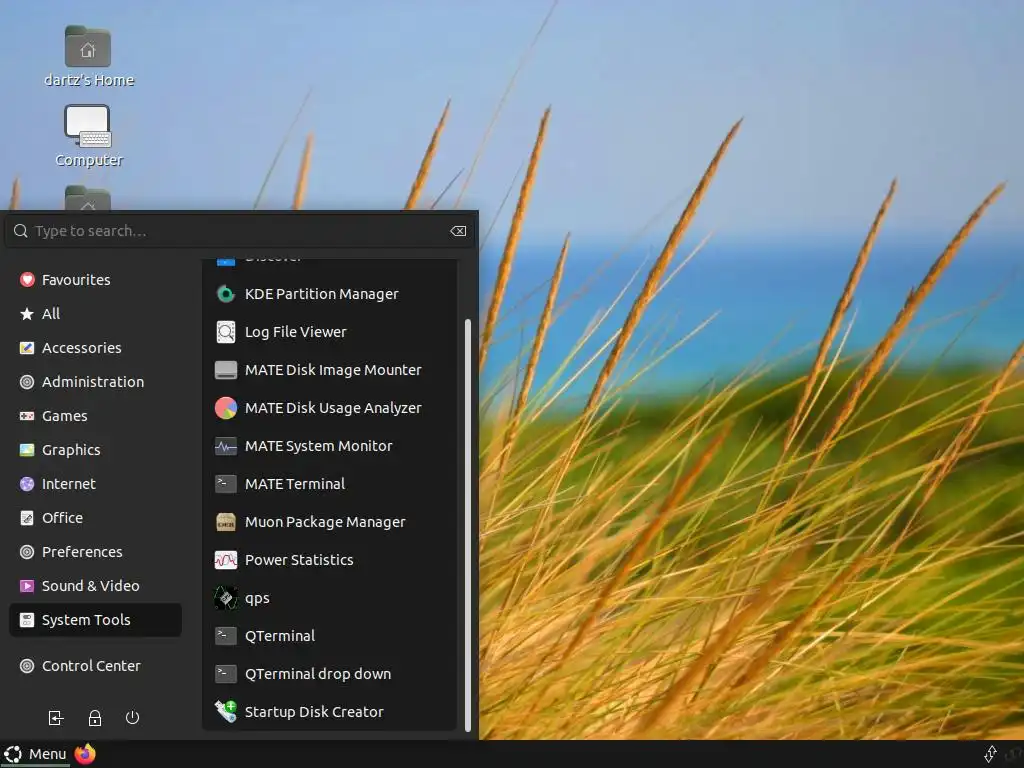
Task: Open the KDE Partition Manager icon
Action: point(225,294)
